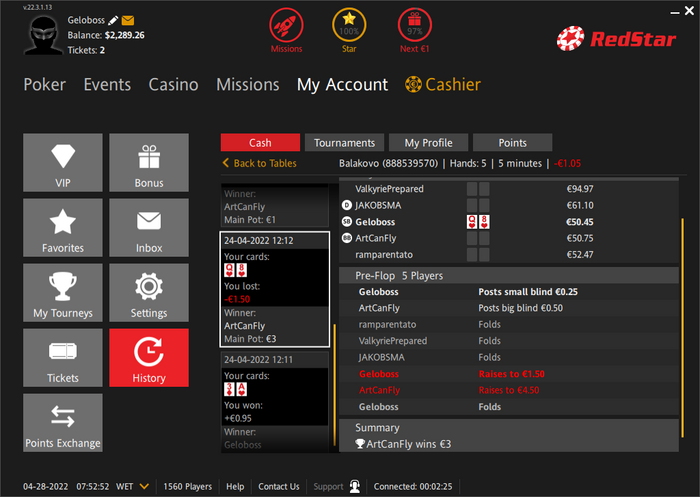Image resolution: width=700 pixels, height=497 pixels.
Task: Click the support headset icon
Action: [x=355, y=486]
